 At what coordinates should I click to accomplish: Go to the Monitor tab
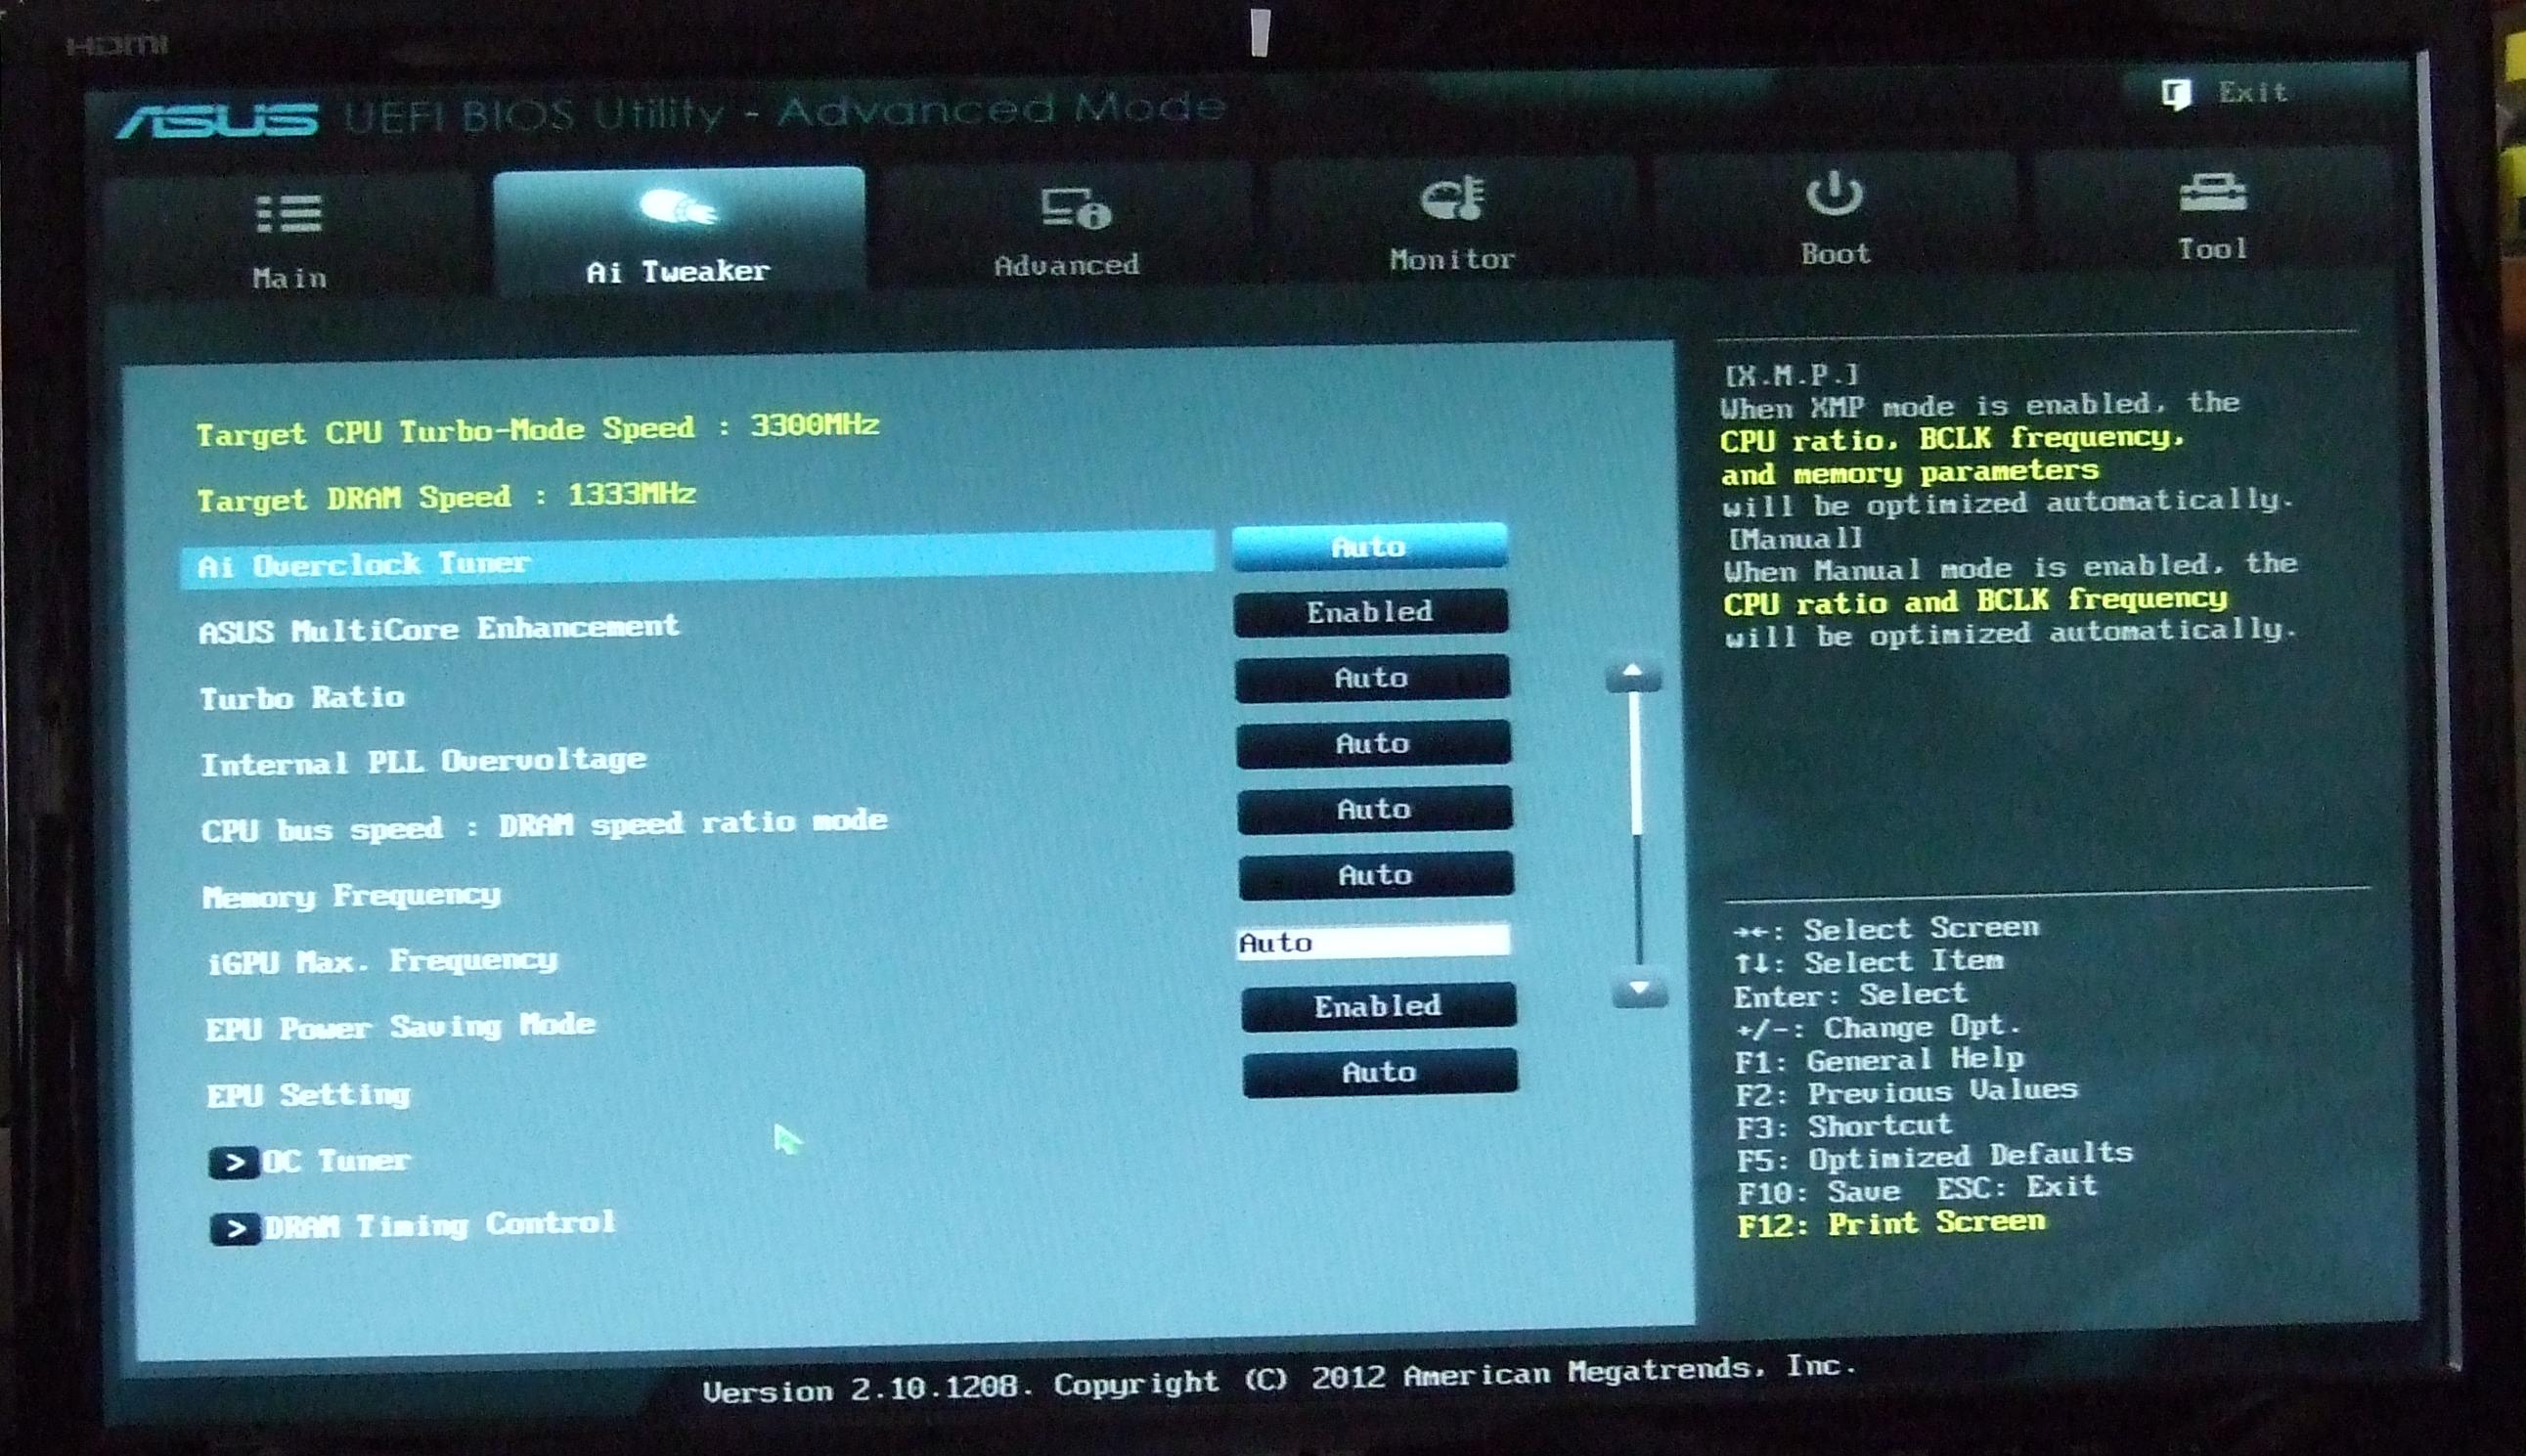1452,220
